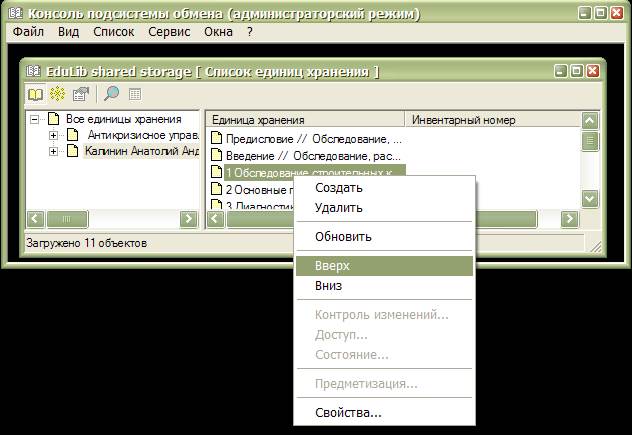632x435 pixels.
Task: Select Создать from the context menu
Action: click(339, 188)
